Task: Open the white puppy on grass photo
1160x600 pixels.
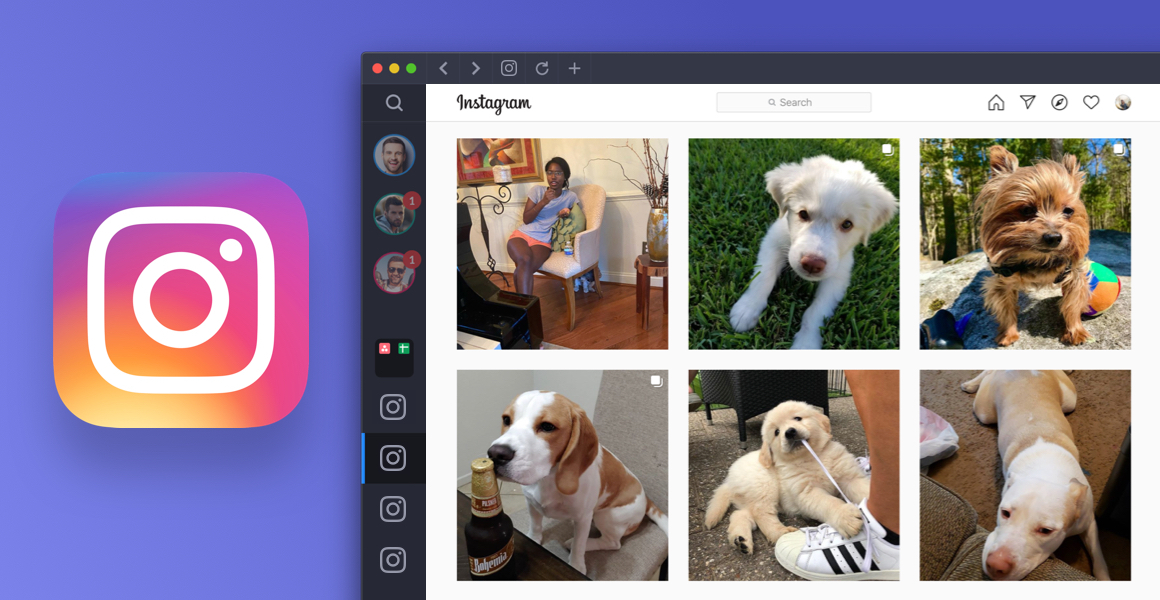Action: 794,243
